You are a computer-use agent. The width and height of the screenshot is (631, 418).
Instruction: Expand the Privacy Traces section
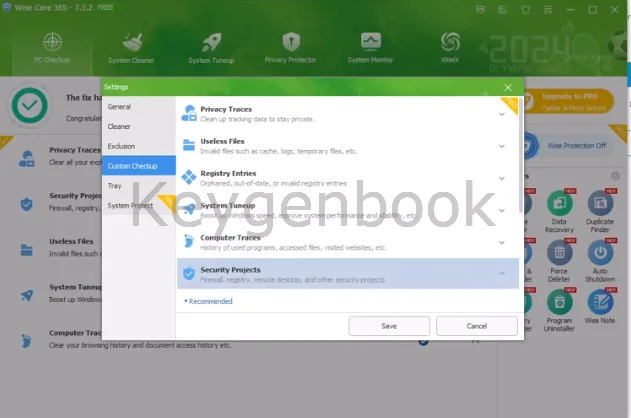501,114
